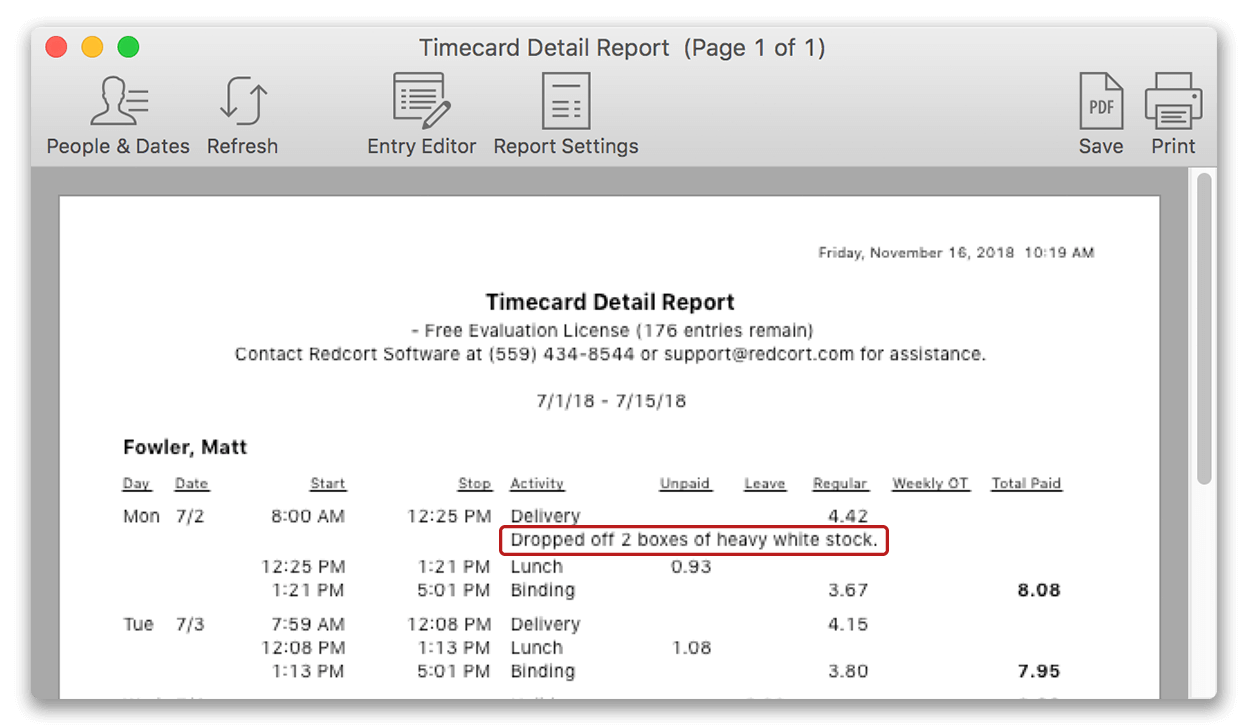Click the date range 7/1/18 - 7/15/18
Screen dimensions: 1248x728
click(610, 400)
